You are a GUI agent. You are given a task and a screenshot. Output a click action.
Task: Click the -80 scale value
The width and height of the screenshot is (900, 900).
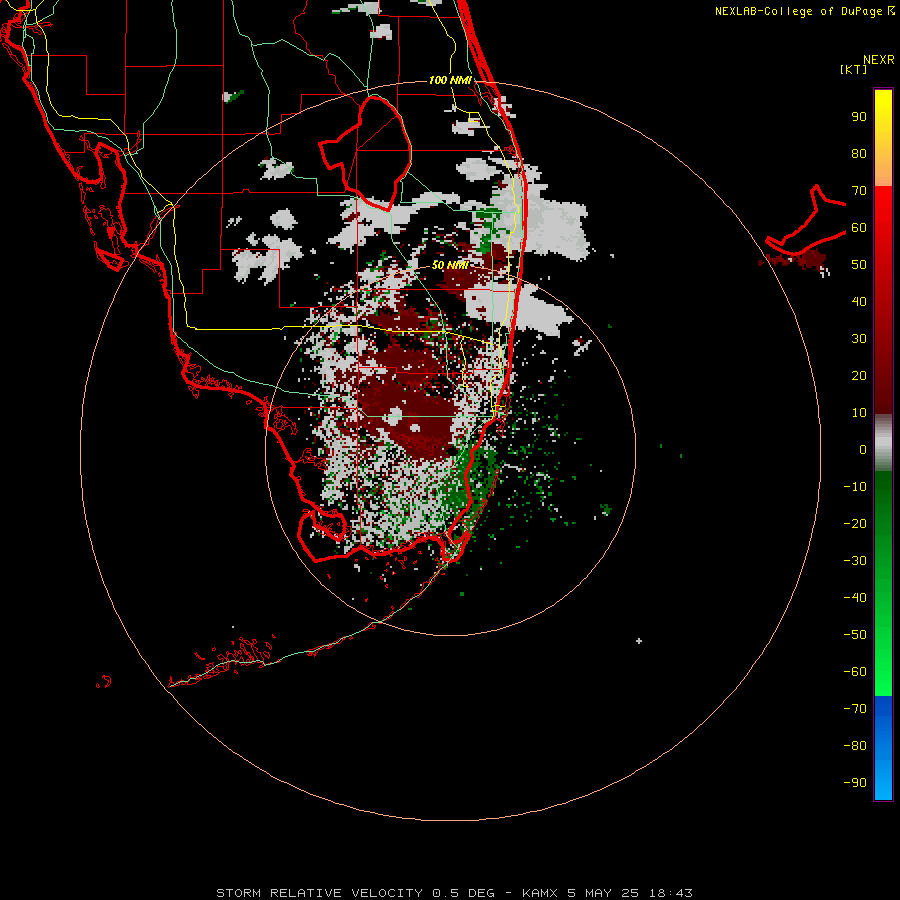click(x=855, y=746)
